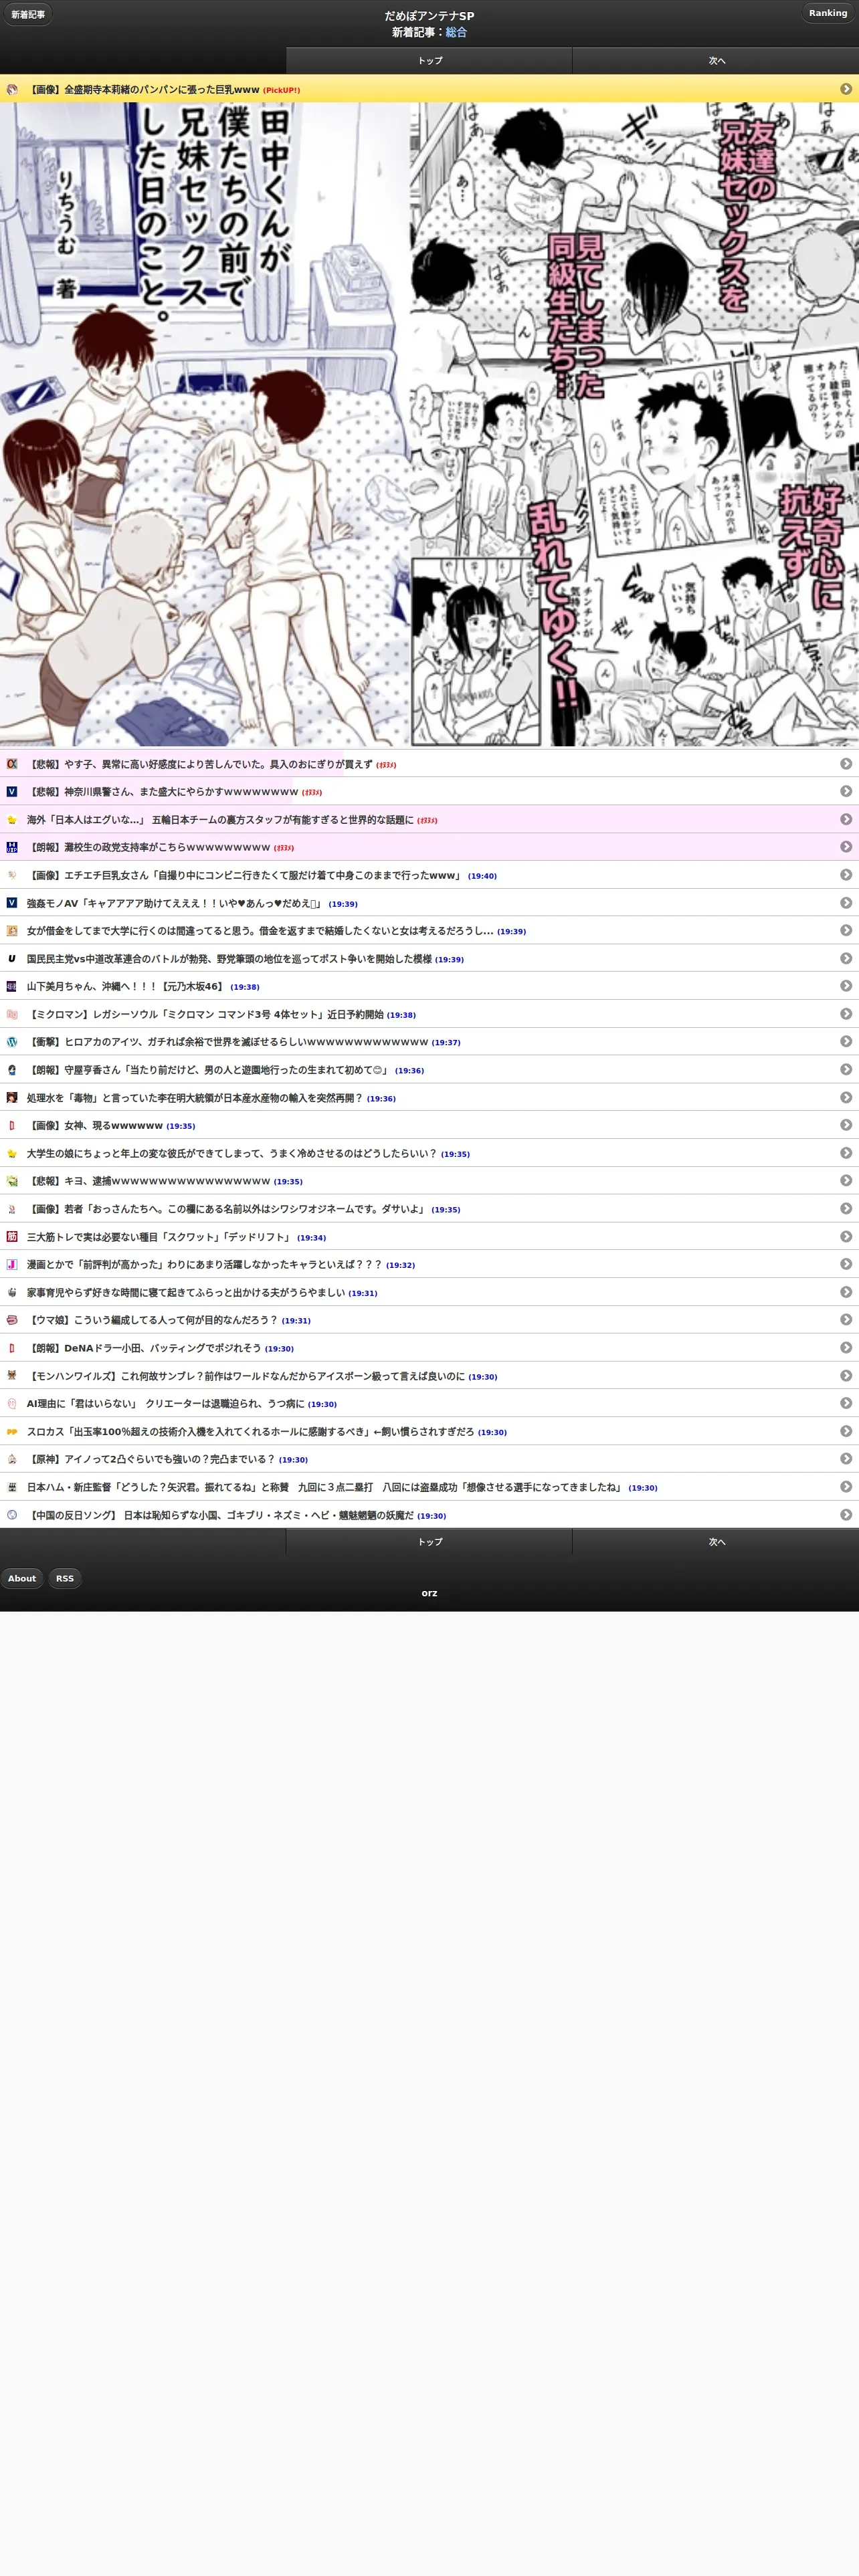This screenshot has height=2576, width=859.
Task: Open article 大学生の娘にちょっと年上の変な彼氏
Action: pos(429,1153)
